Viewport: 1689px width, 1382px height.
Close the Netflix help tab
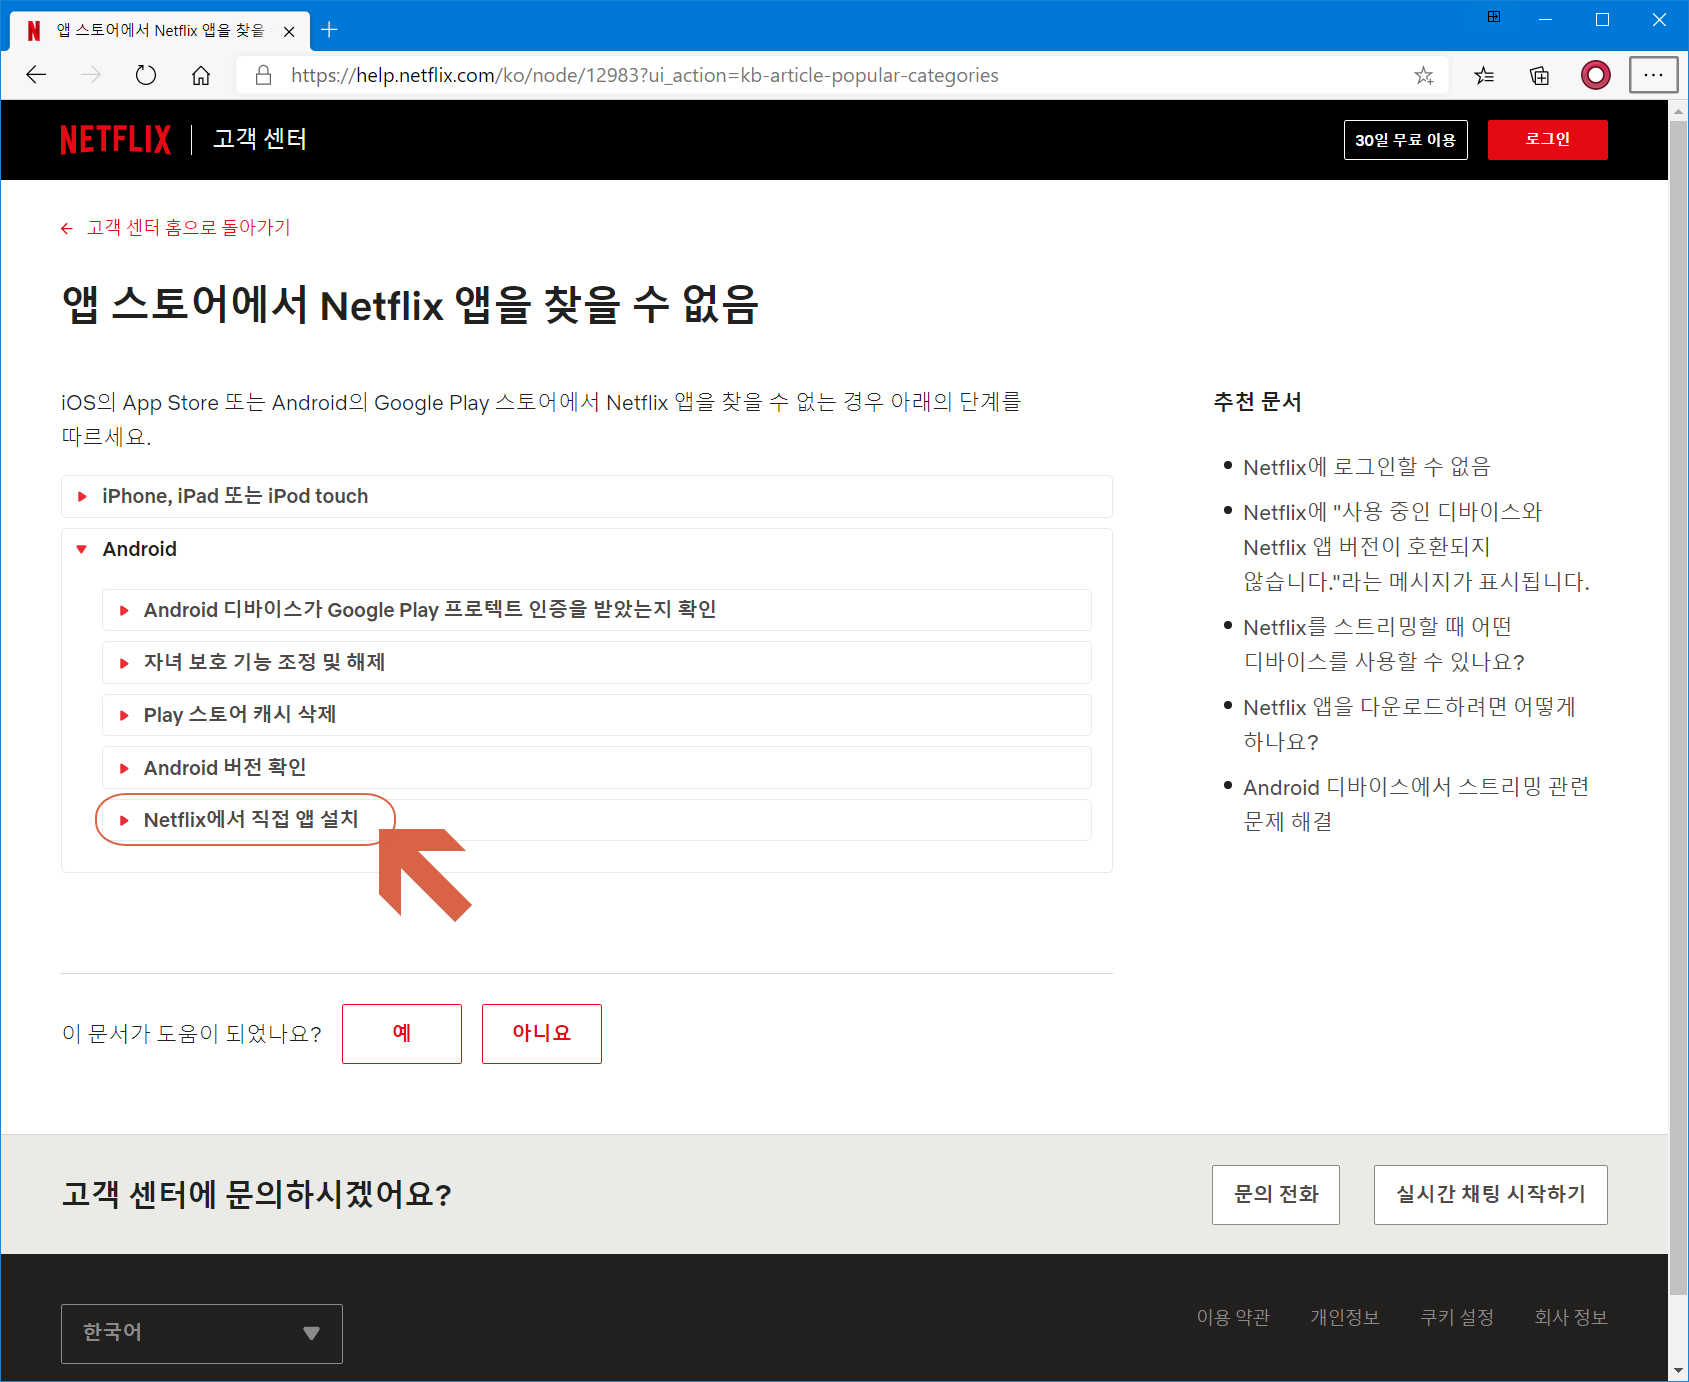(289, 31)
